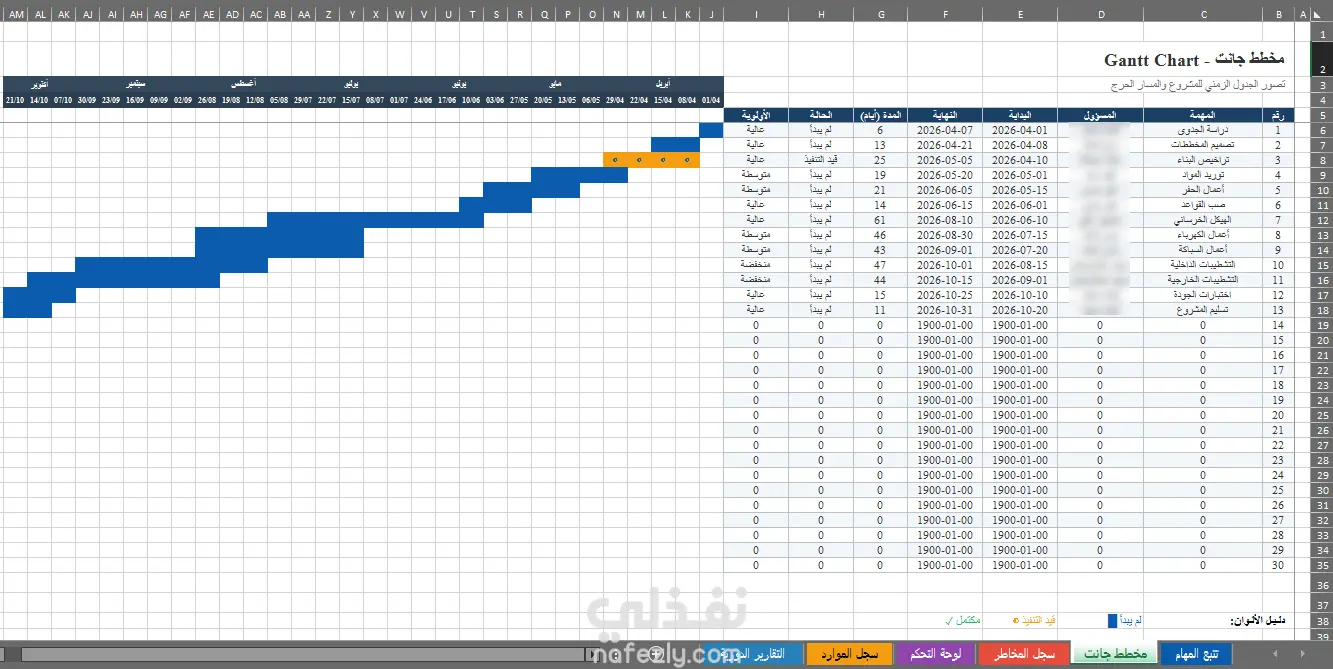
Task: Click the المدة (أيام) heading cell
Action: pos(881,115)
